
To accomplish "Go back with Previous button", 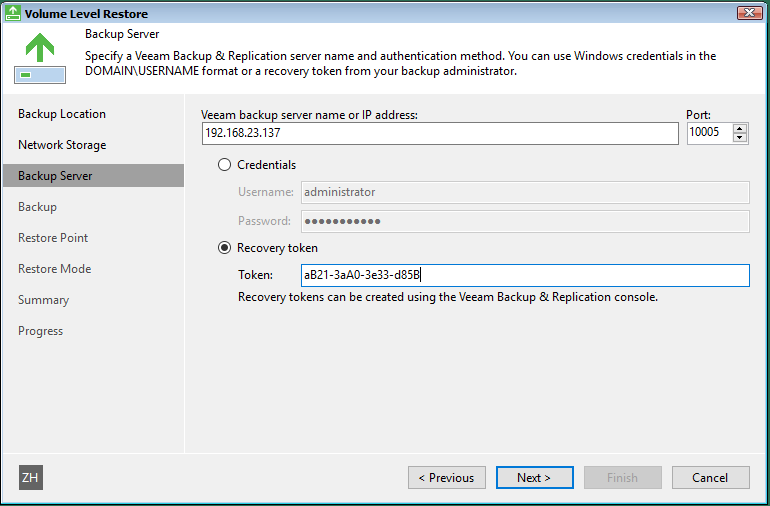I will pos(446,478).
